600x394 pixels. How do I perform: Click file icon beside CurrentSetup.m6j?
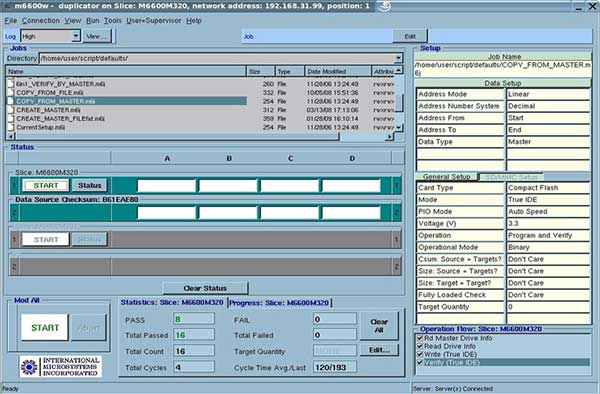11,127
